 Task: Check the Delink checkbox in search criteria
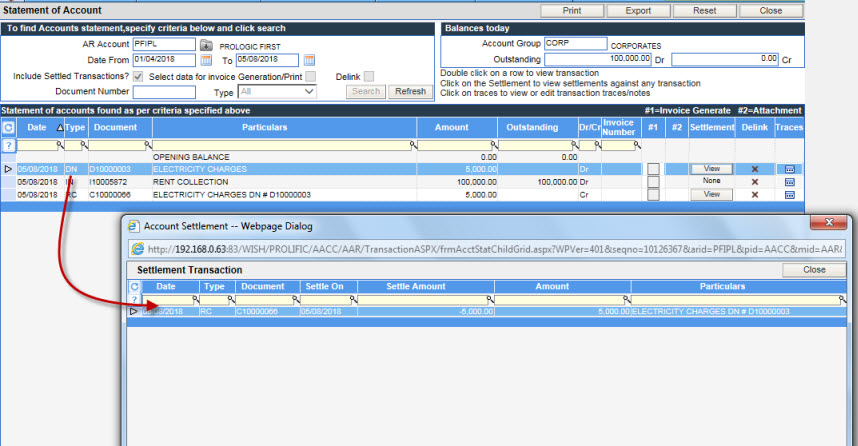(369, 77)
